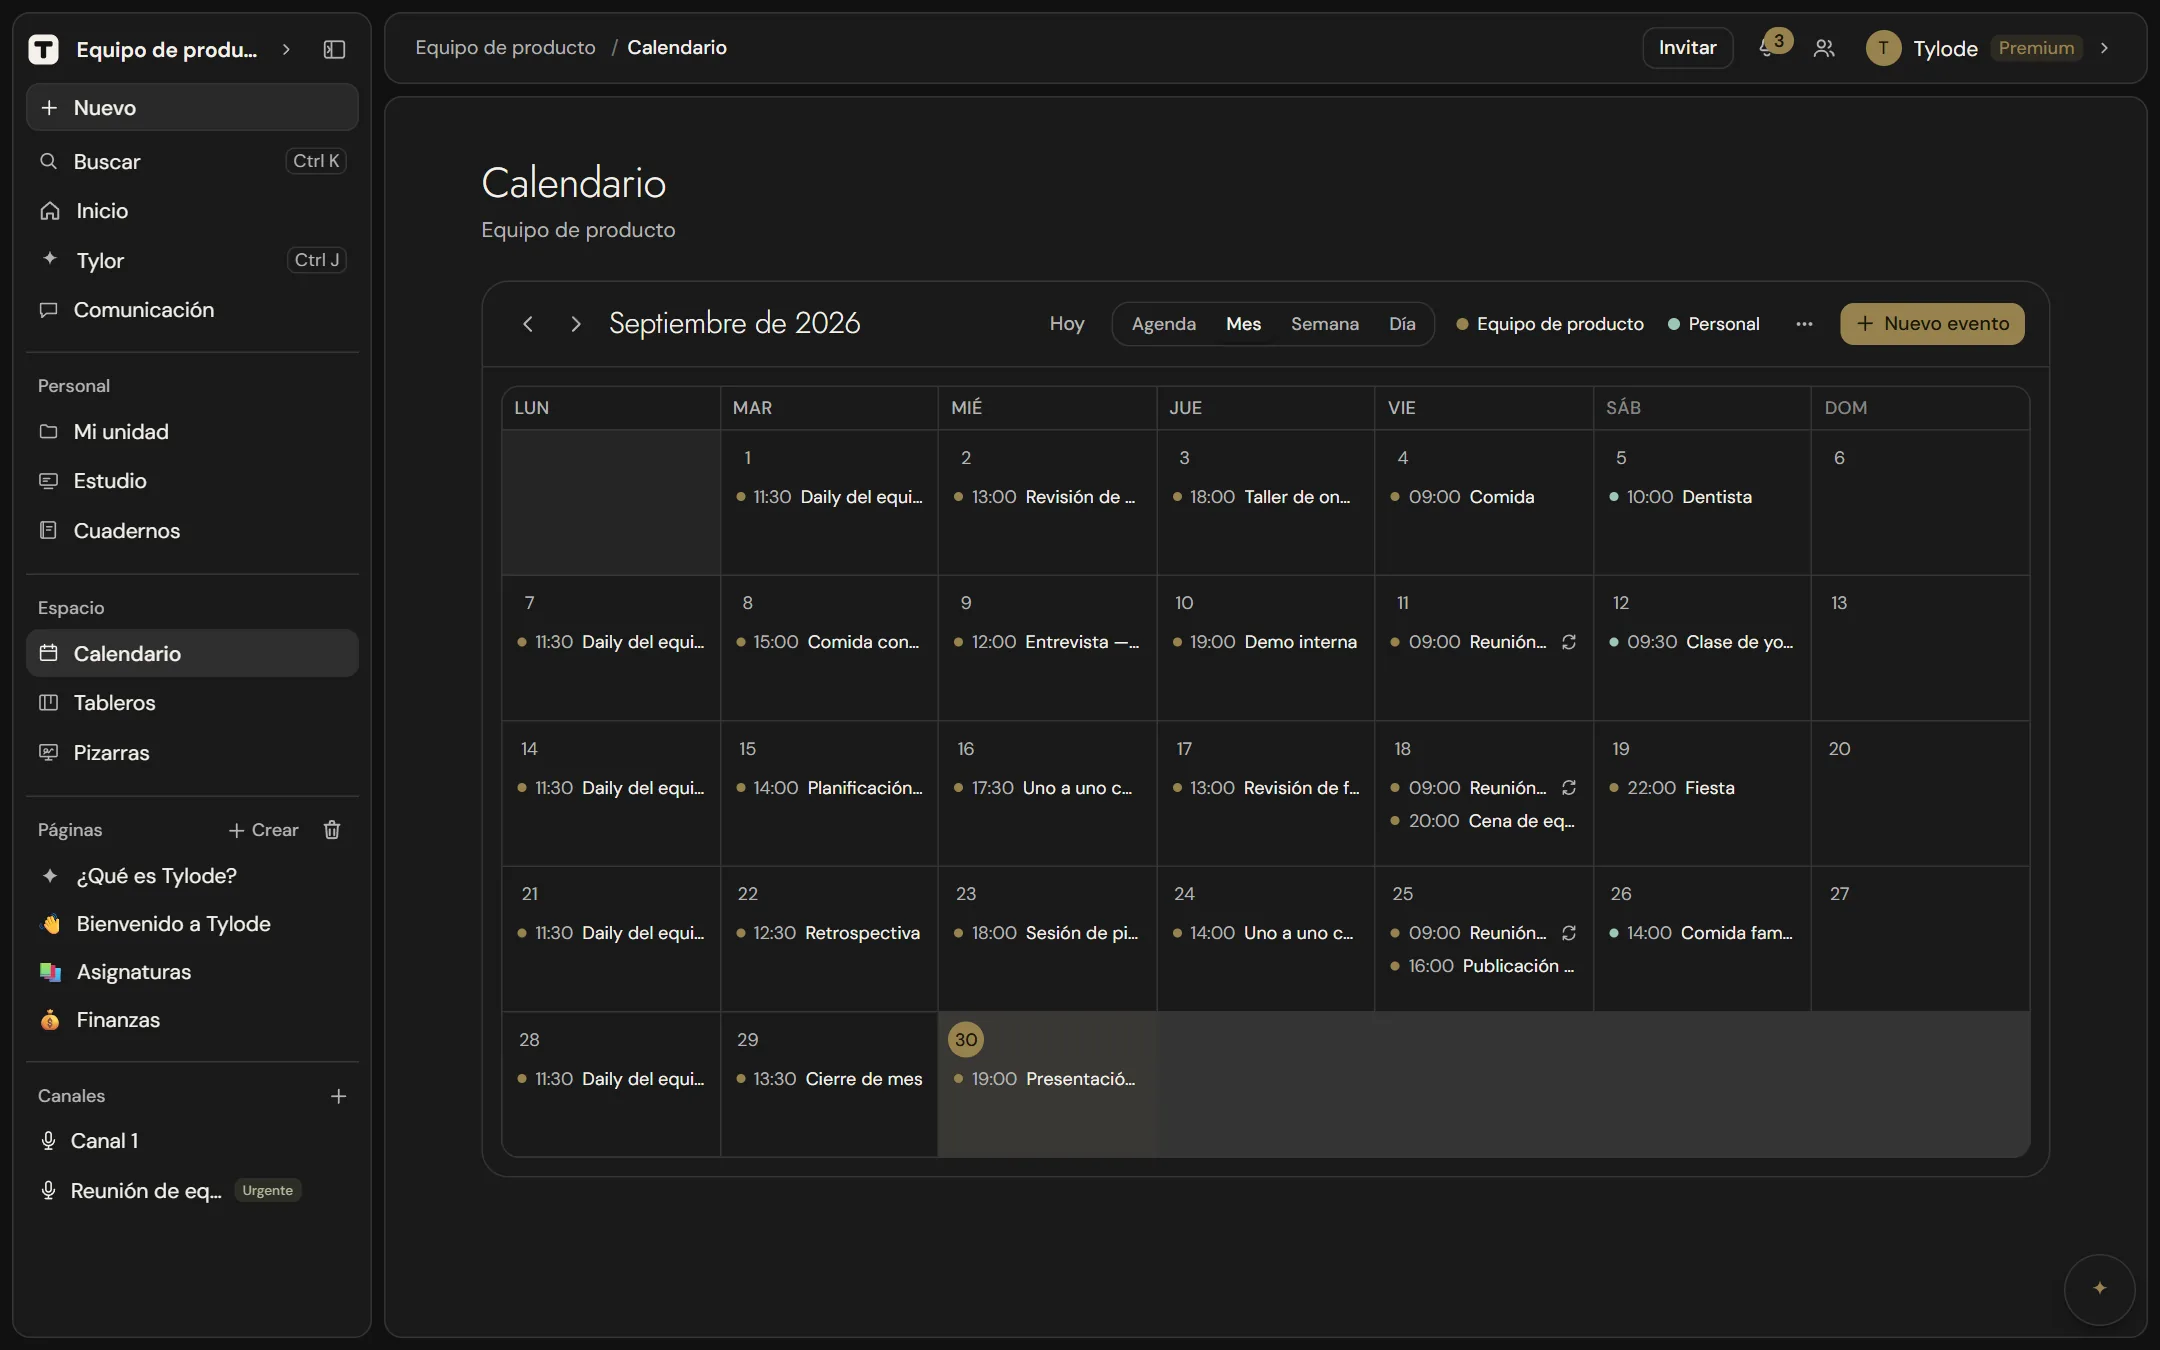Open Canal 1 voice channel
2160x1350 pixels.
(x=192, y=1141)
